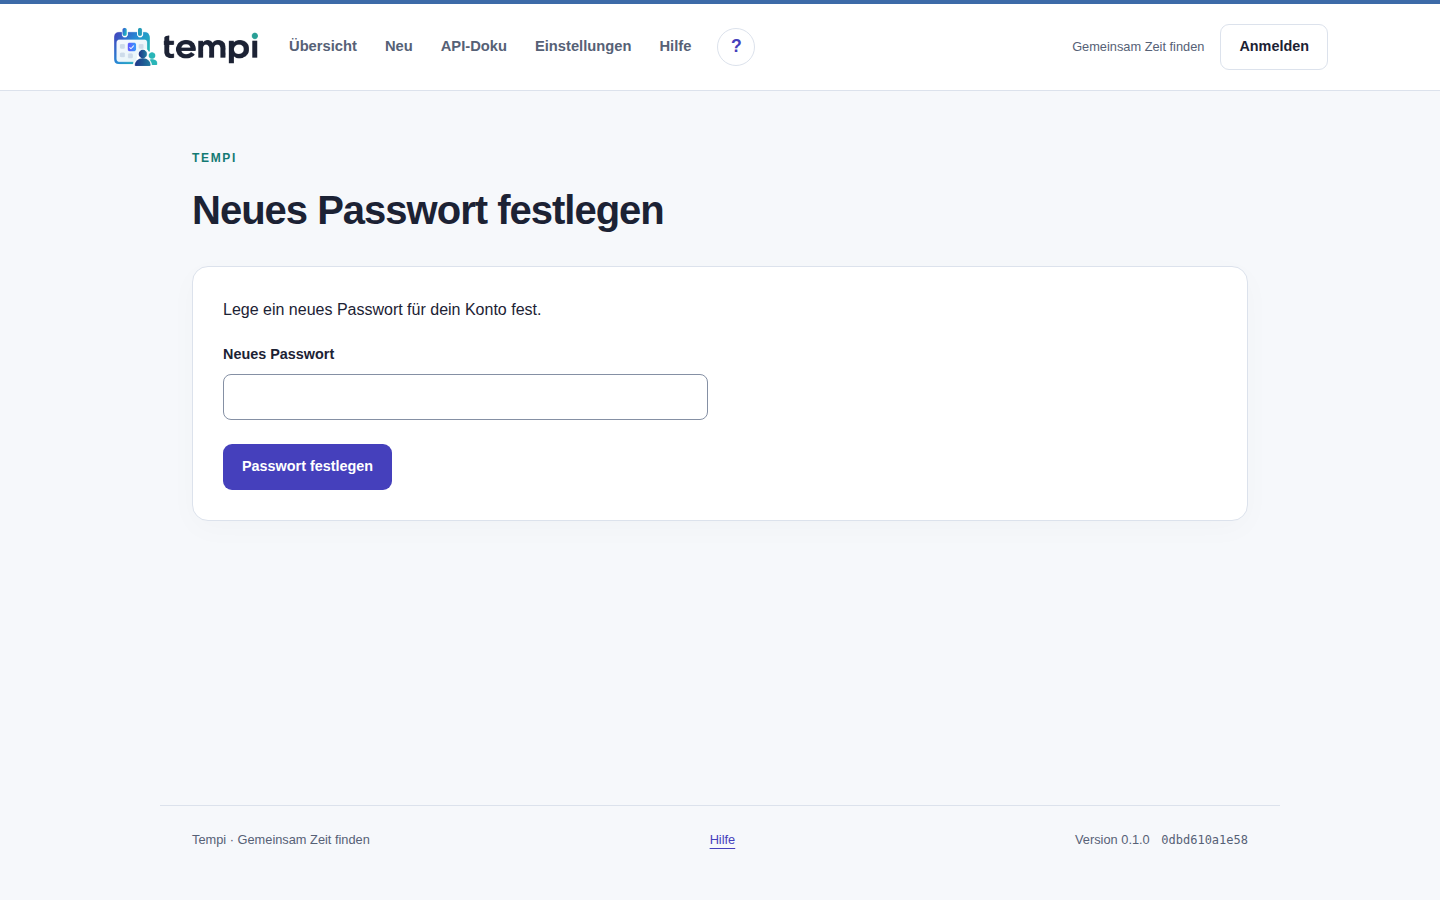This screenshot has height=900, width=1440.
Task: Go to Übersicht in the navigation
Action: 323,46
